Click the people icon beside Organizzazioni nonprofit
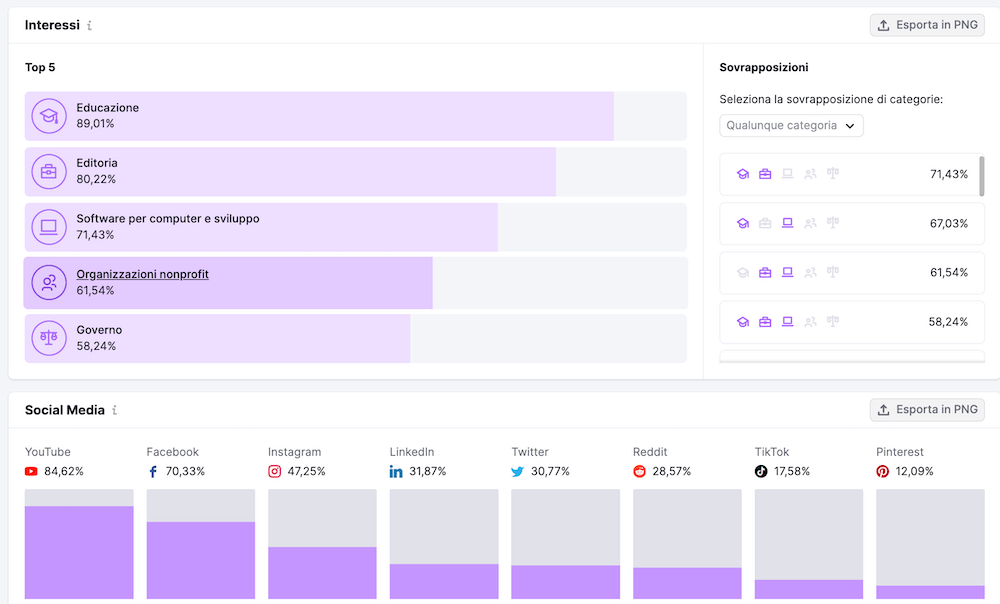This screenshot has height=604, width=1000. pyautogui.click(x=49, y=282)
